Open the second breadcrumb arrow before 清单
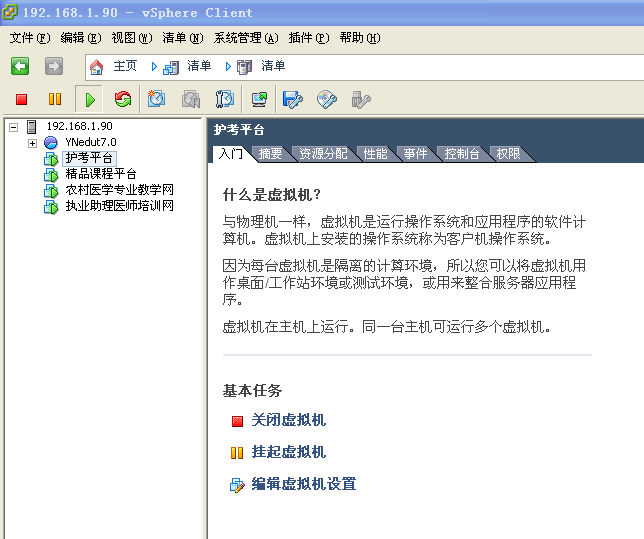644x539 pixels. pos(228,67)
